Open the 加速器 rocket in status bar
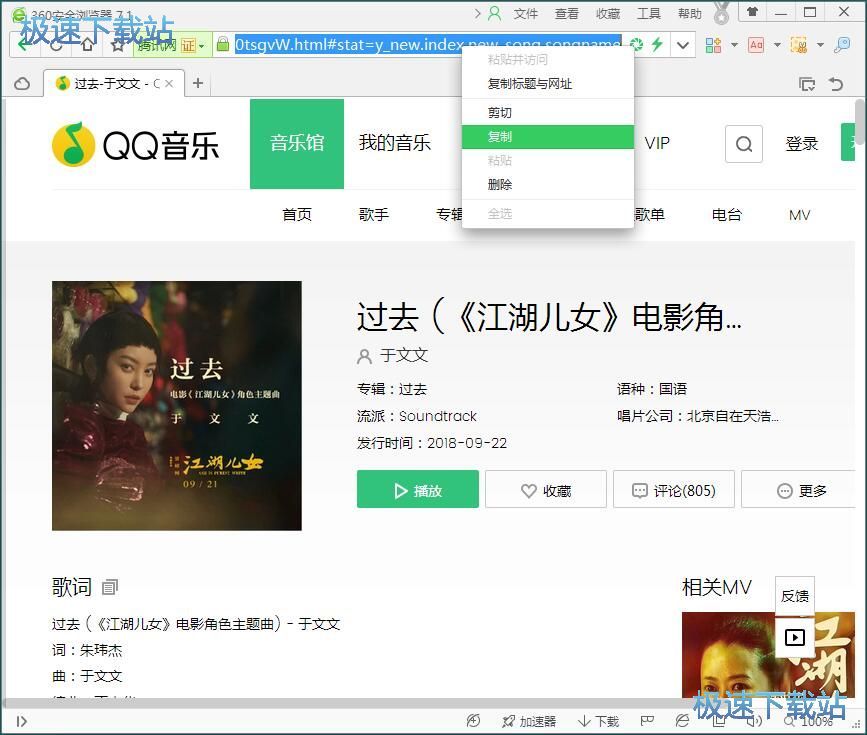 coord(528,721)
